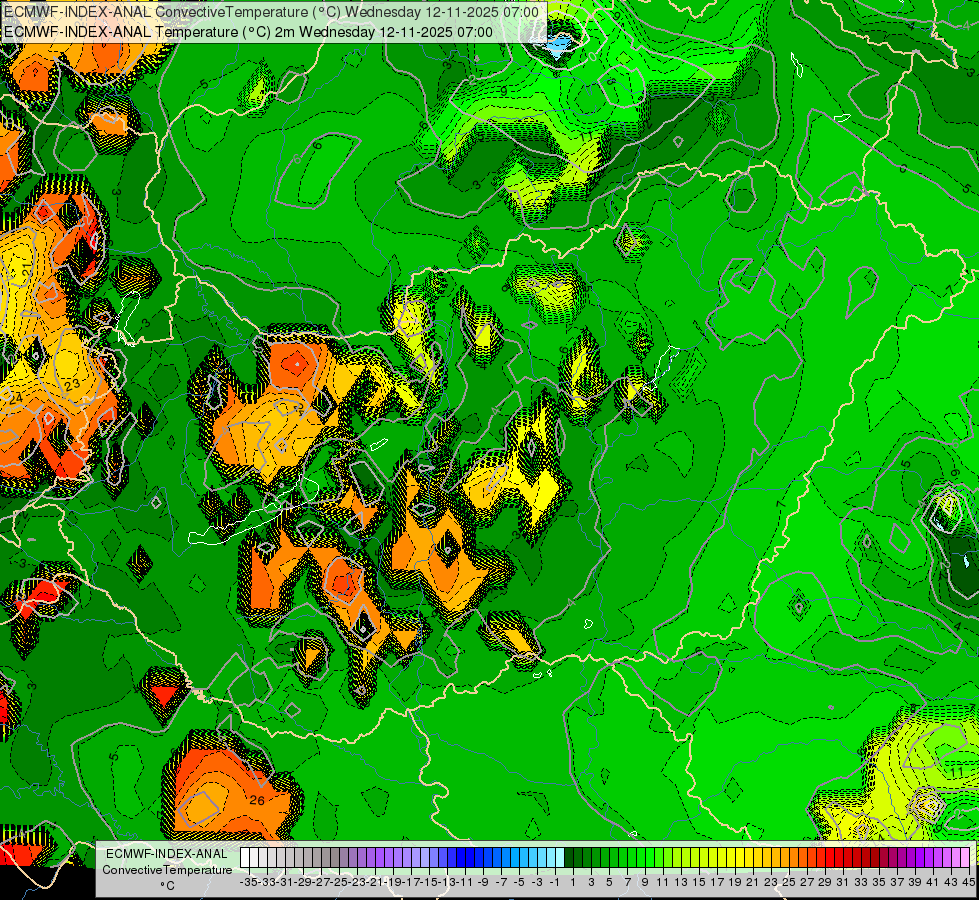Viewport: 979px width, 900px height.
Task: Click the '15' legend scale label
Action: click(699, 882)
